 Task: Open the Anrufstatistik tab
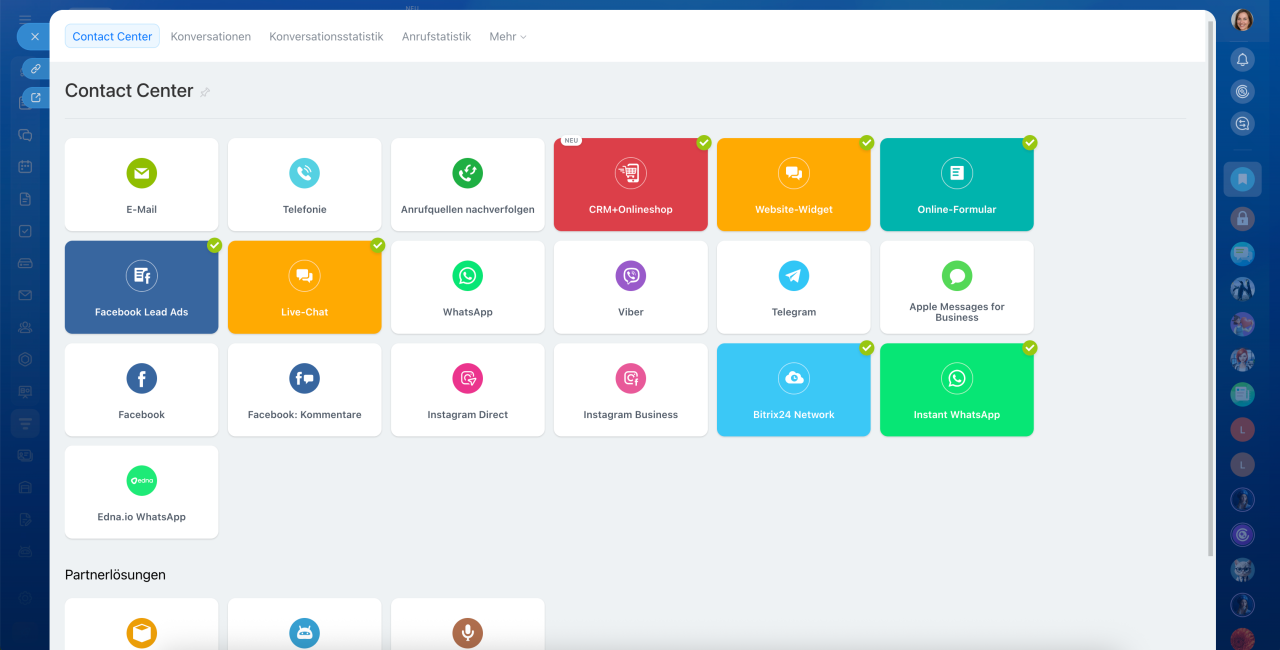(436, 36)
